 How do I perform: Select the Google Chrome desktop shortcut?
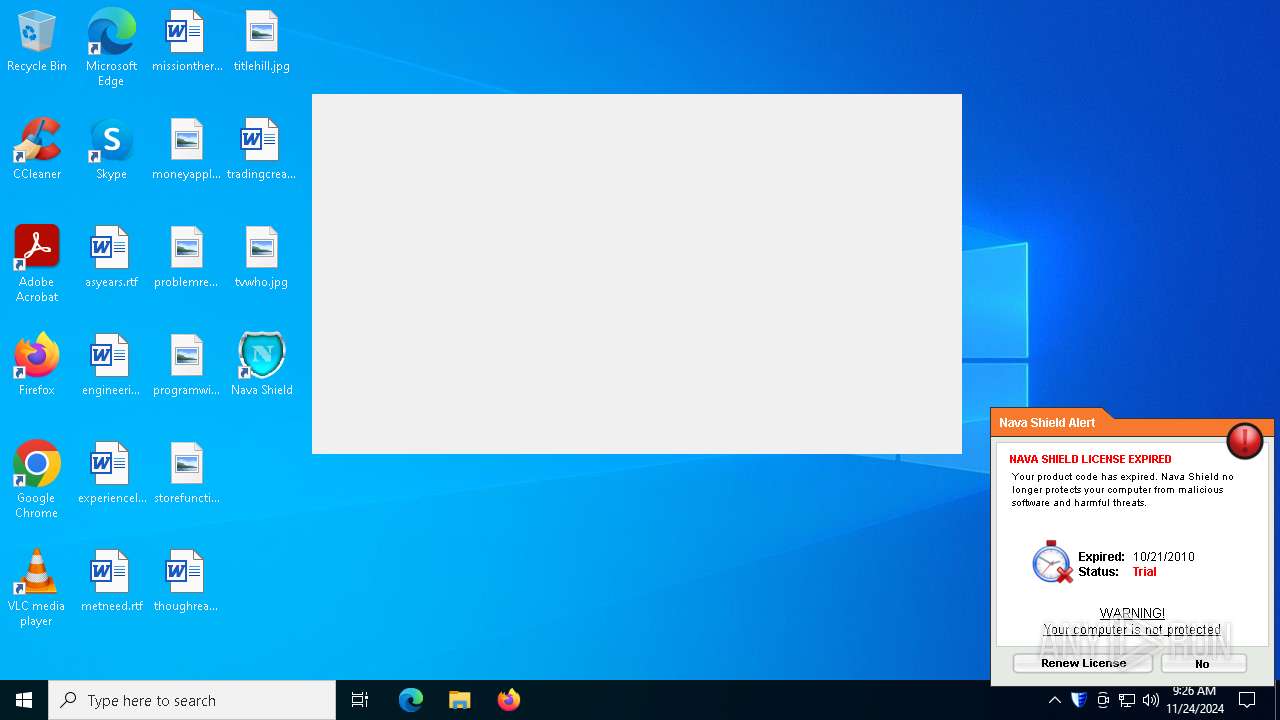point(37,480)
